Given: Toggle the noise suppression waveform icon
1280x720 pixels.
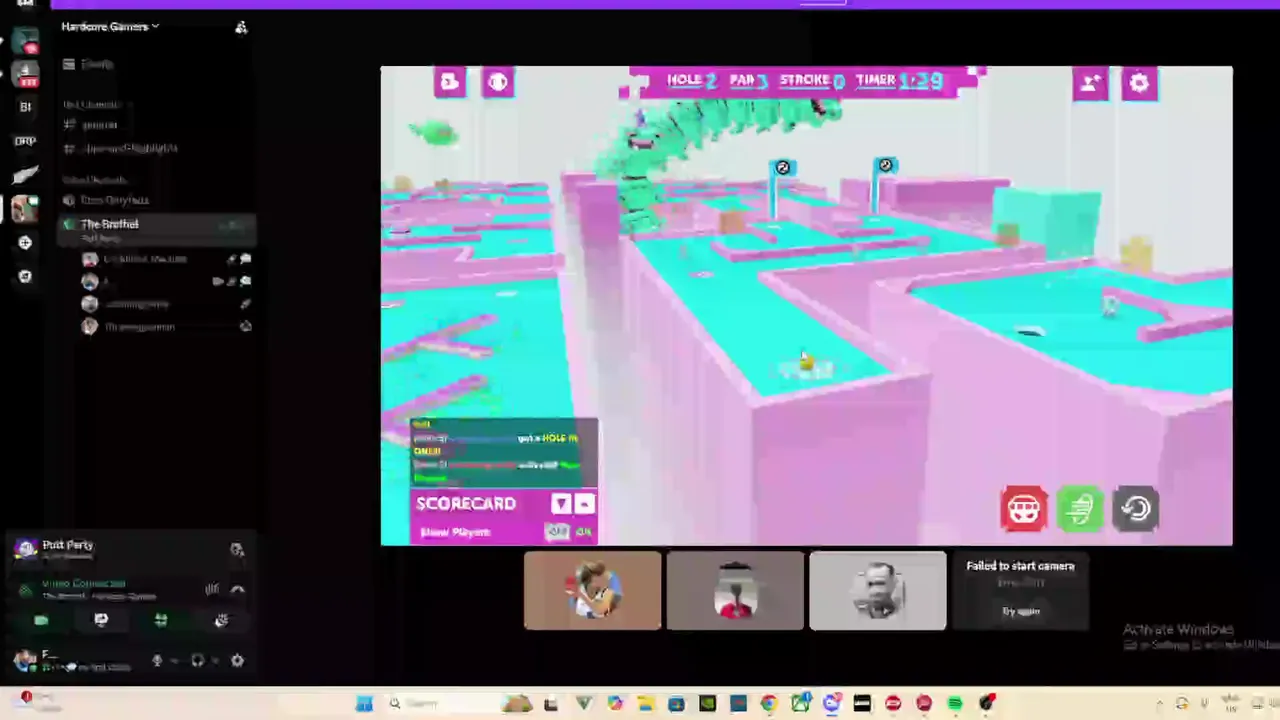Looking at the screenshot, I should (x=212, y=589).
